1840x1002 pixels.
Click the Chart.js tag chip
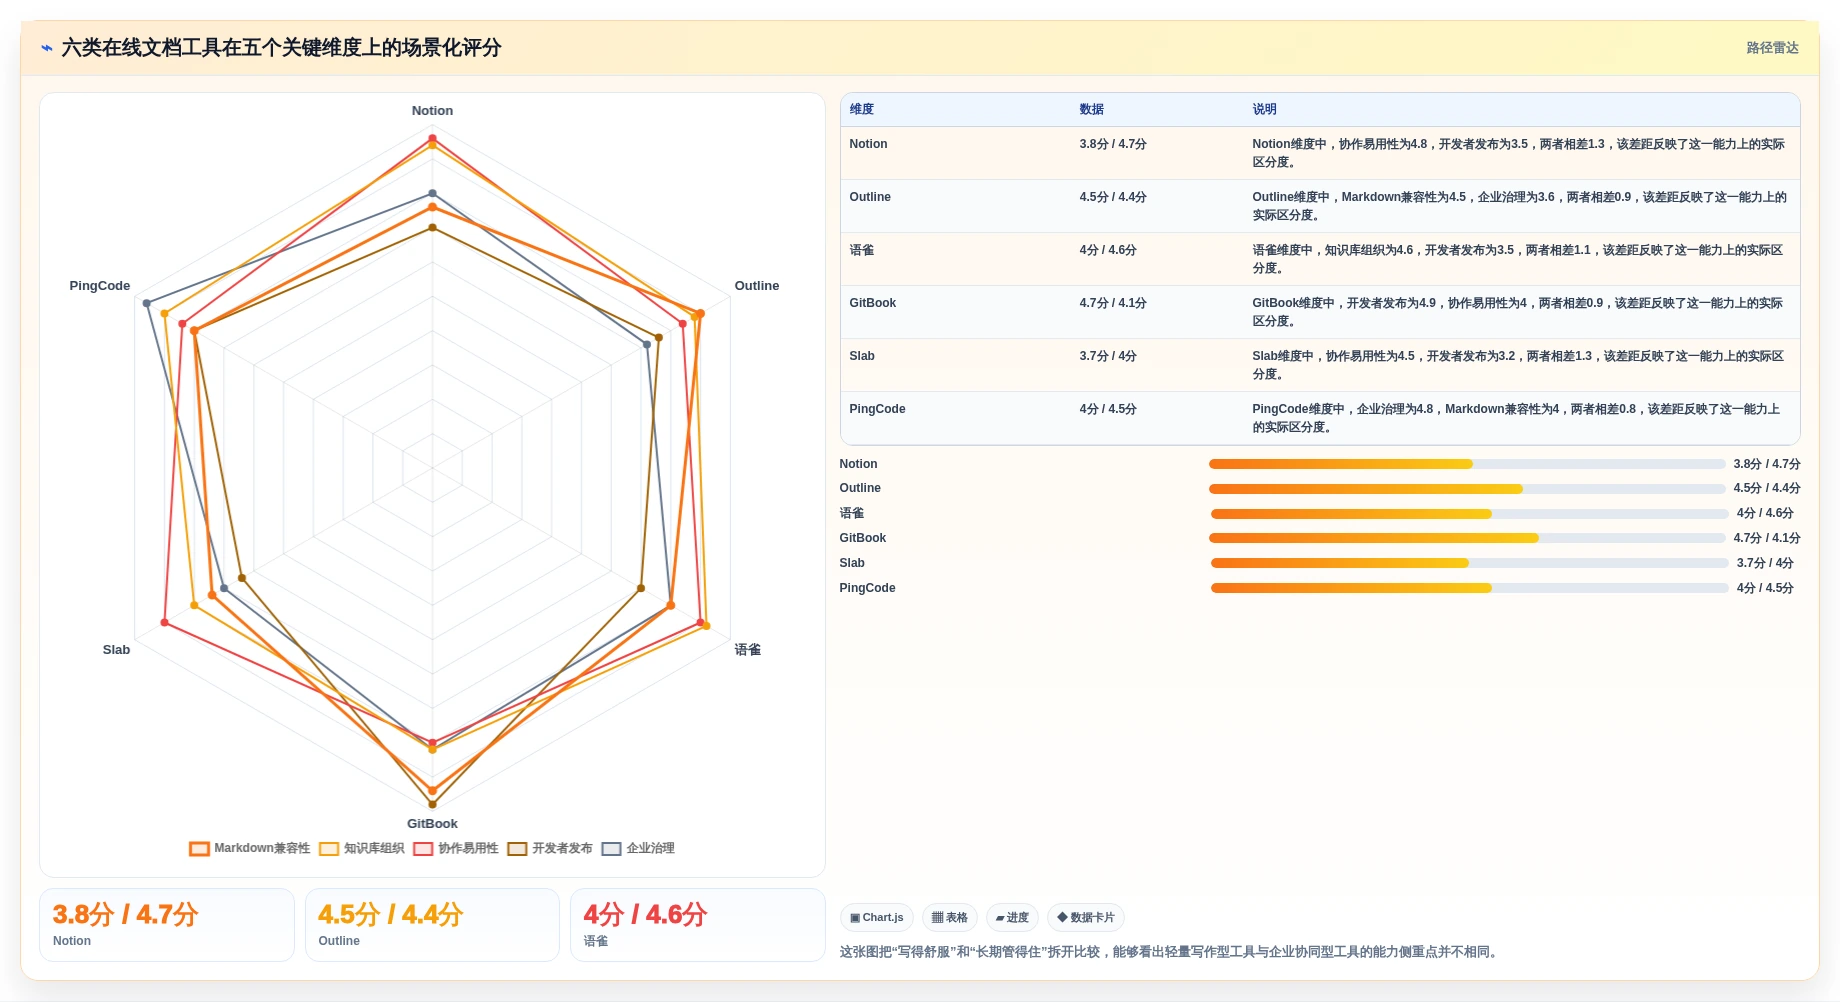tap(877, 918)
